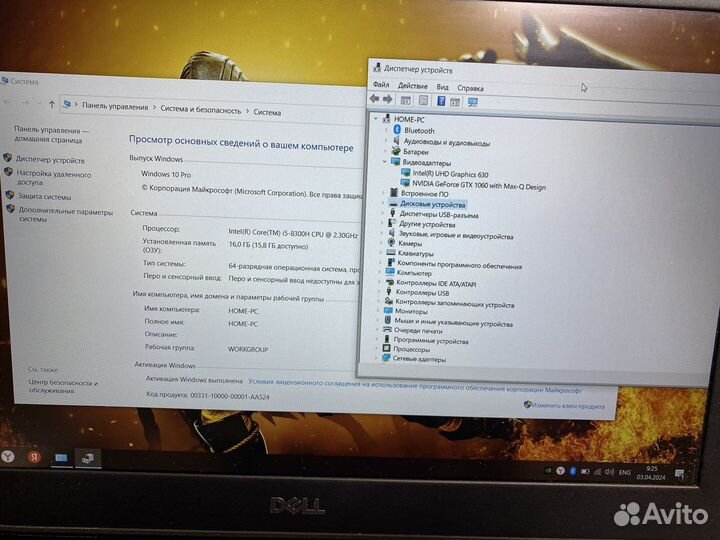Select Контроллеры IDE ATA/ATAPI row
The width and height of the screenshot is (720, 540).
pyautogui.click(x=436, y=283)
